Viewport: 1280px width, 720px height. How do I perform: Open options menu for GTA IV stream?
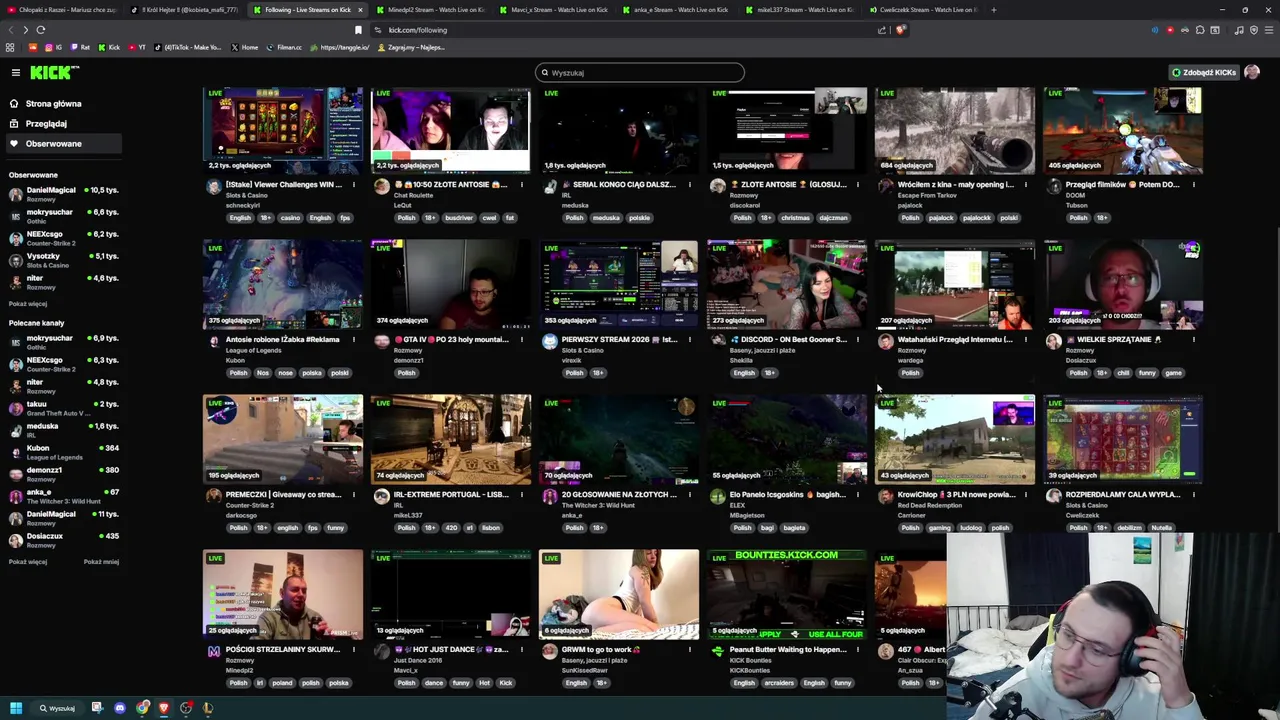[x=521, y=339]
